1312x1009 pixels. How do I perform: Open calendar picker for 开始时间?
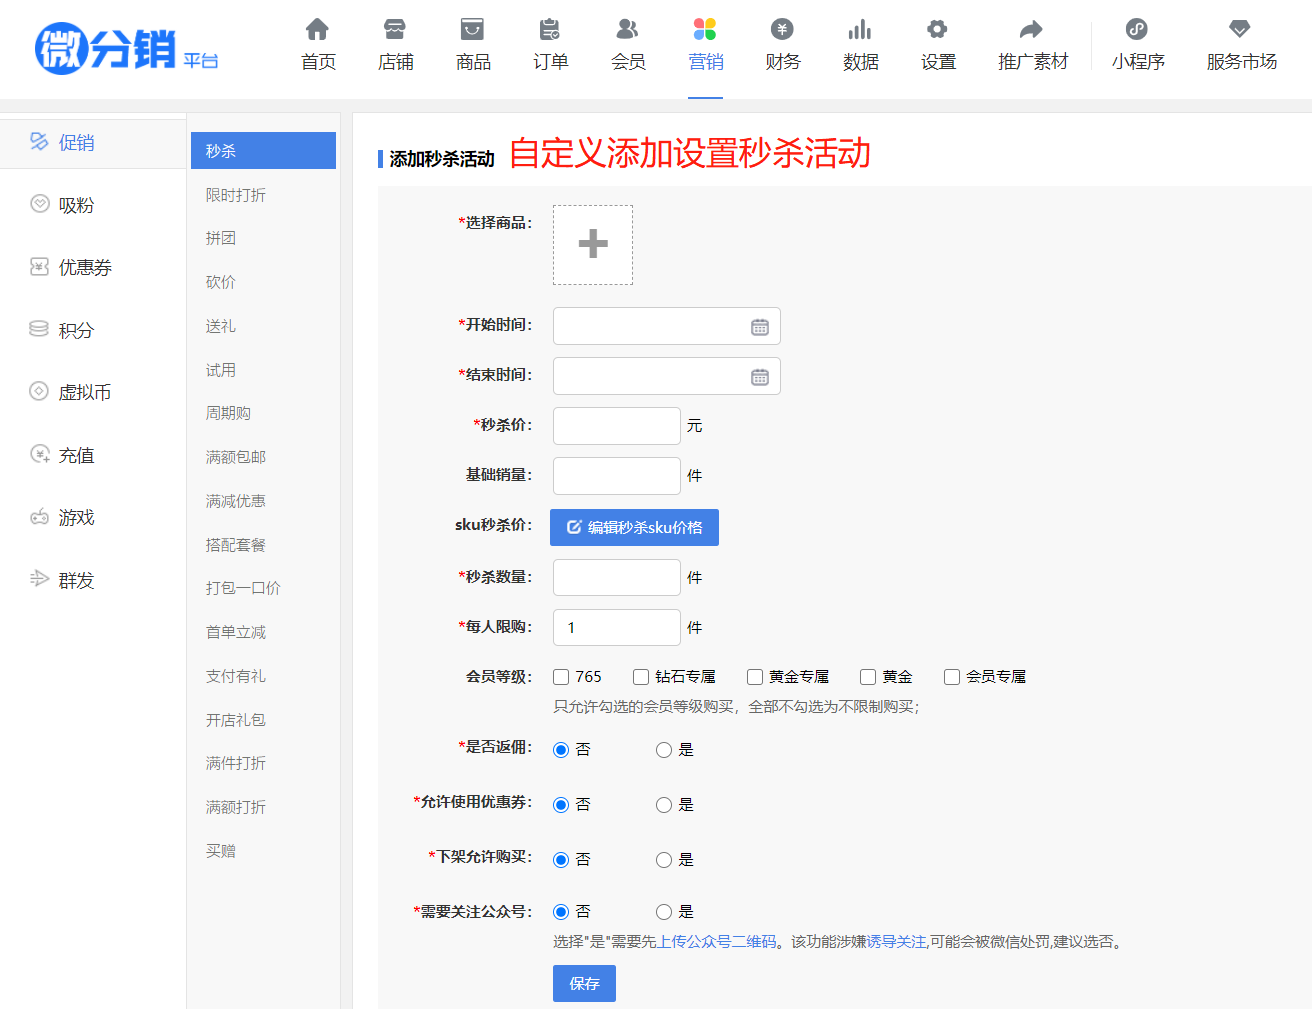pos(760,327)
